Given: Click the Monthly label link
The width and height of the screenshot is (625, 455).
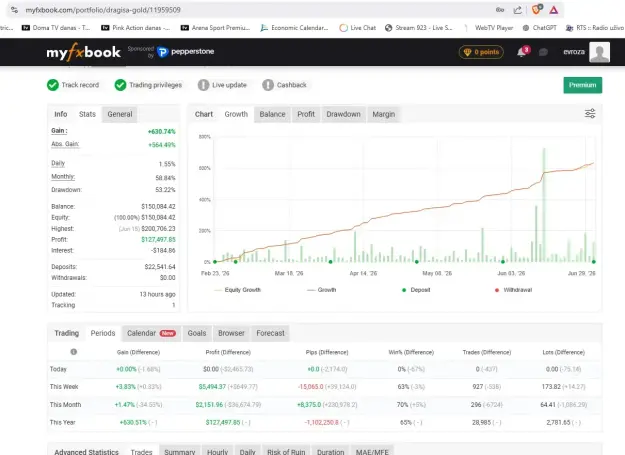Looking at the screenshot, I should [x=63, y=177].
